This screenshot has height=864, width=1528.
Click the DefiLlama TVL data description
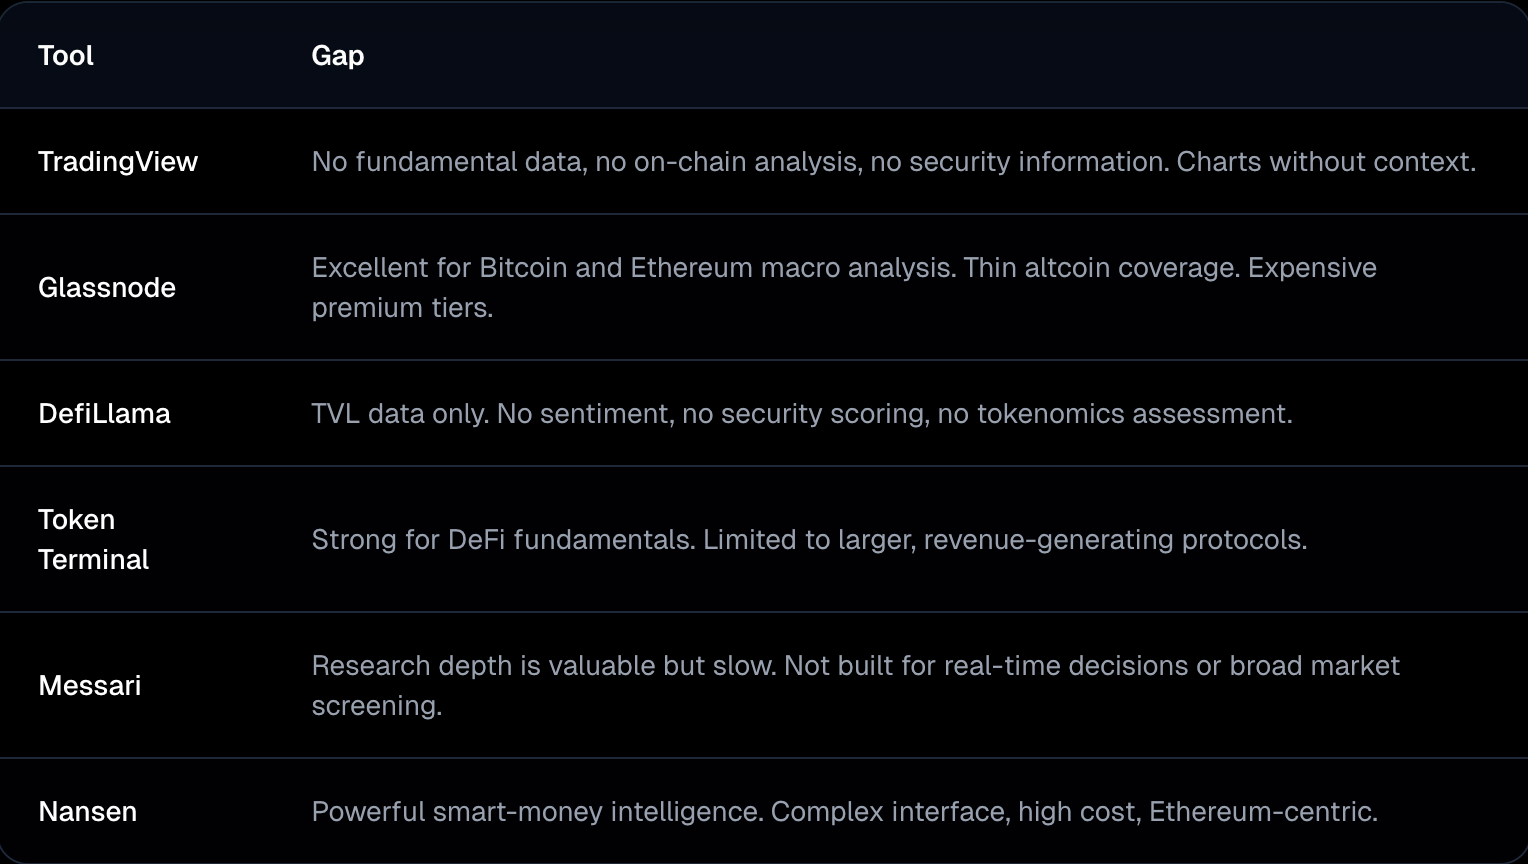(x=400, y=413)
